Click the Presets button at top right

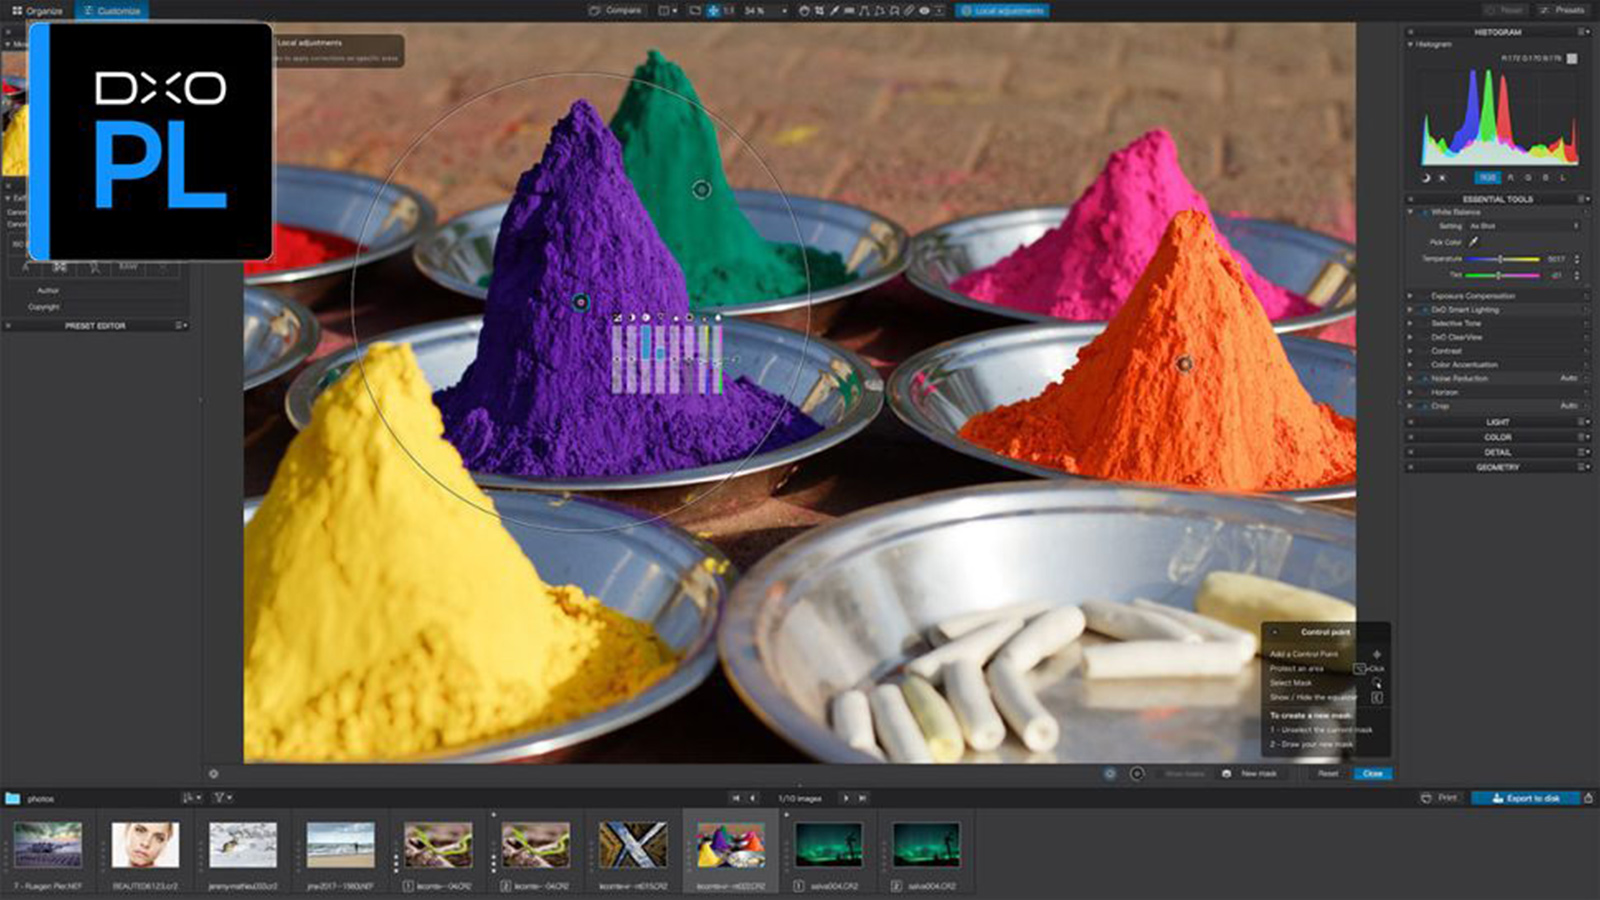coord(1562,10)
